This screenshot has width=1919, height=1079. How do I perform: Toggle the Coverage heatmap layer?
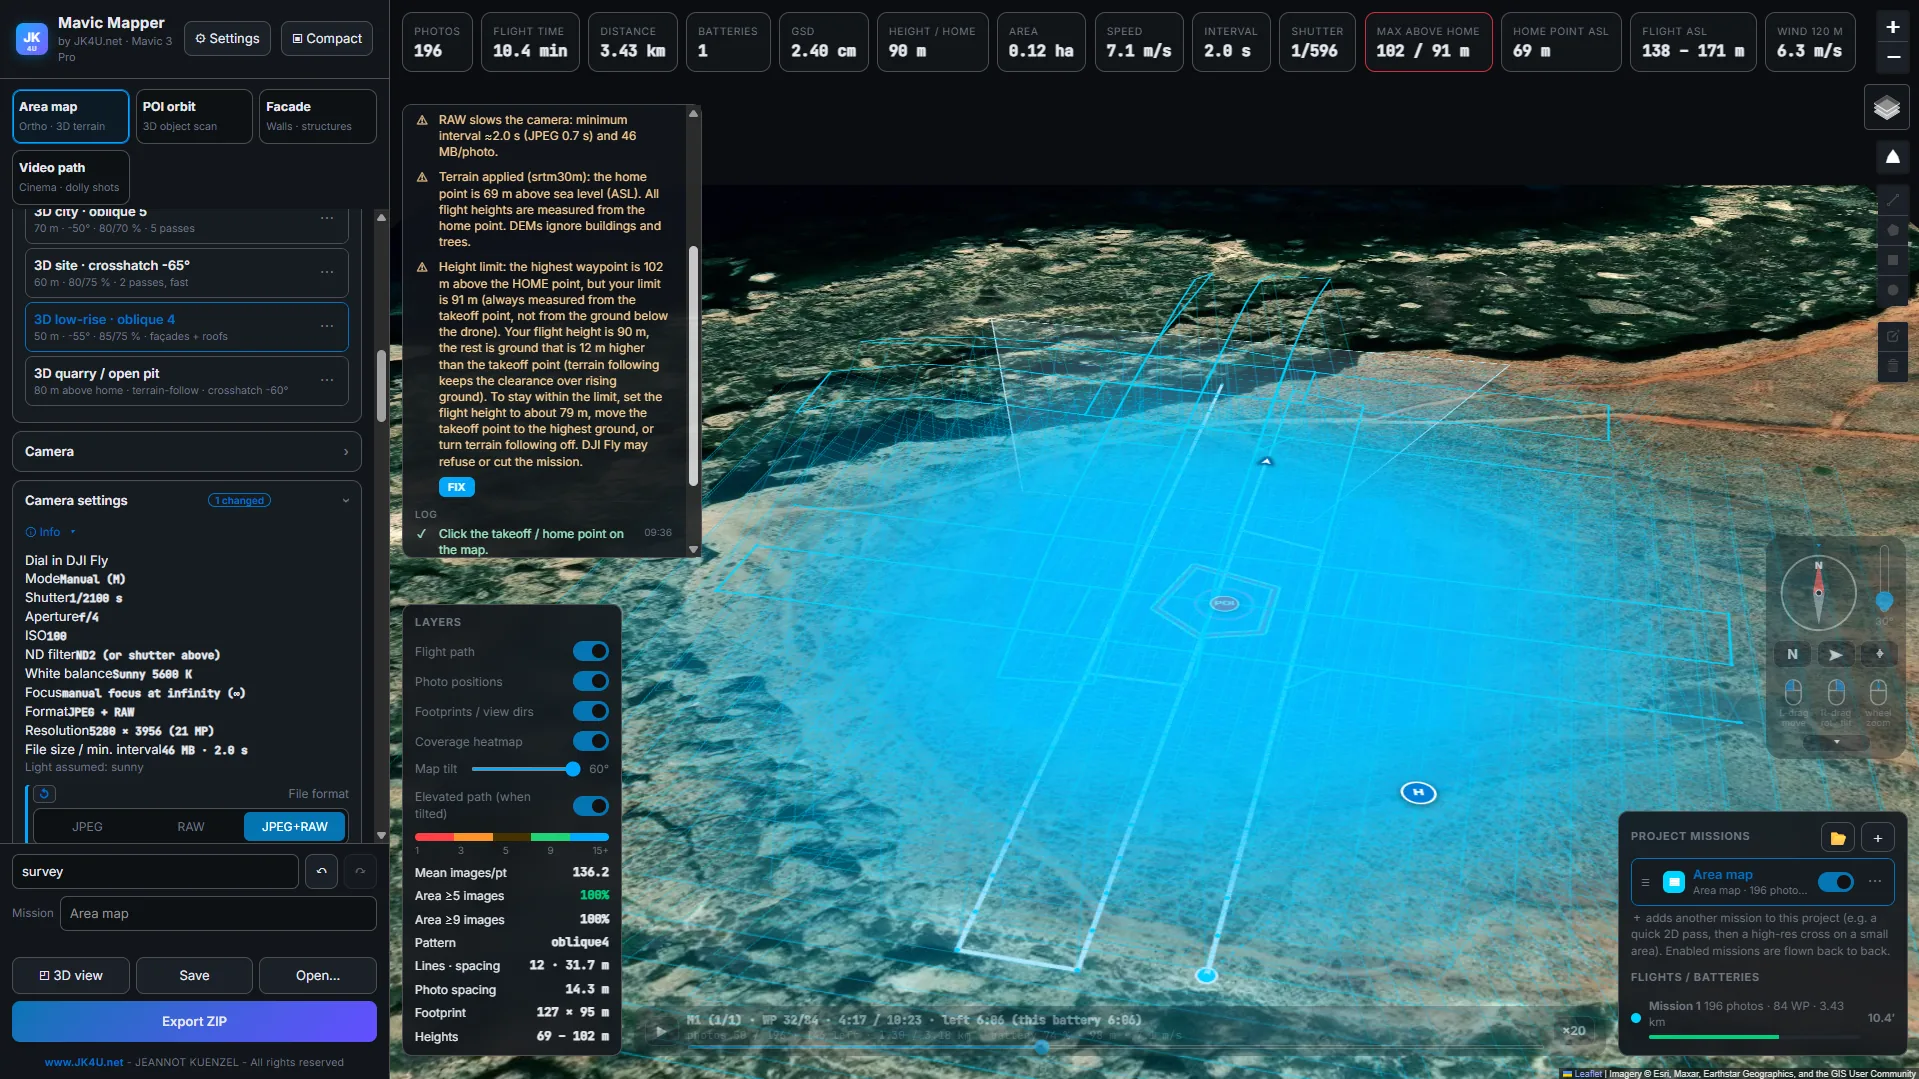pos(590,742)
